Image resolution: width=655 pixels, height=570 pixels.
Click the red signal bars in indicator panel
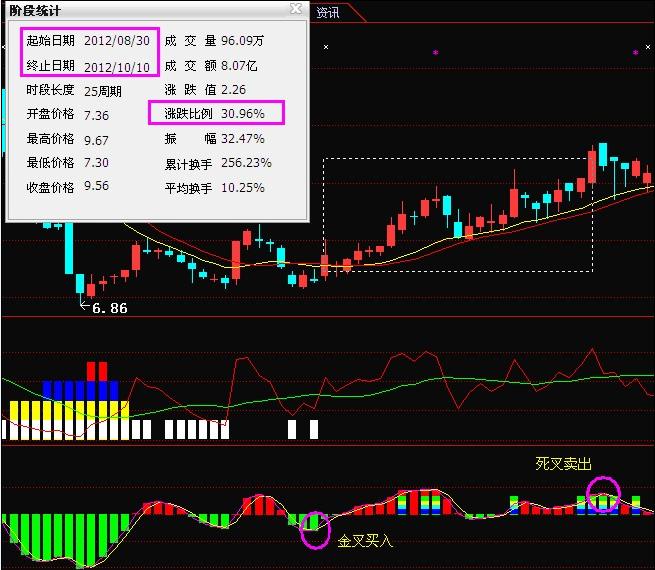click(x=97, y=371)
